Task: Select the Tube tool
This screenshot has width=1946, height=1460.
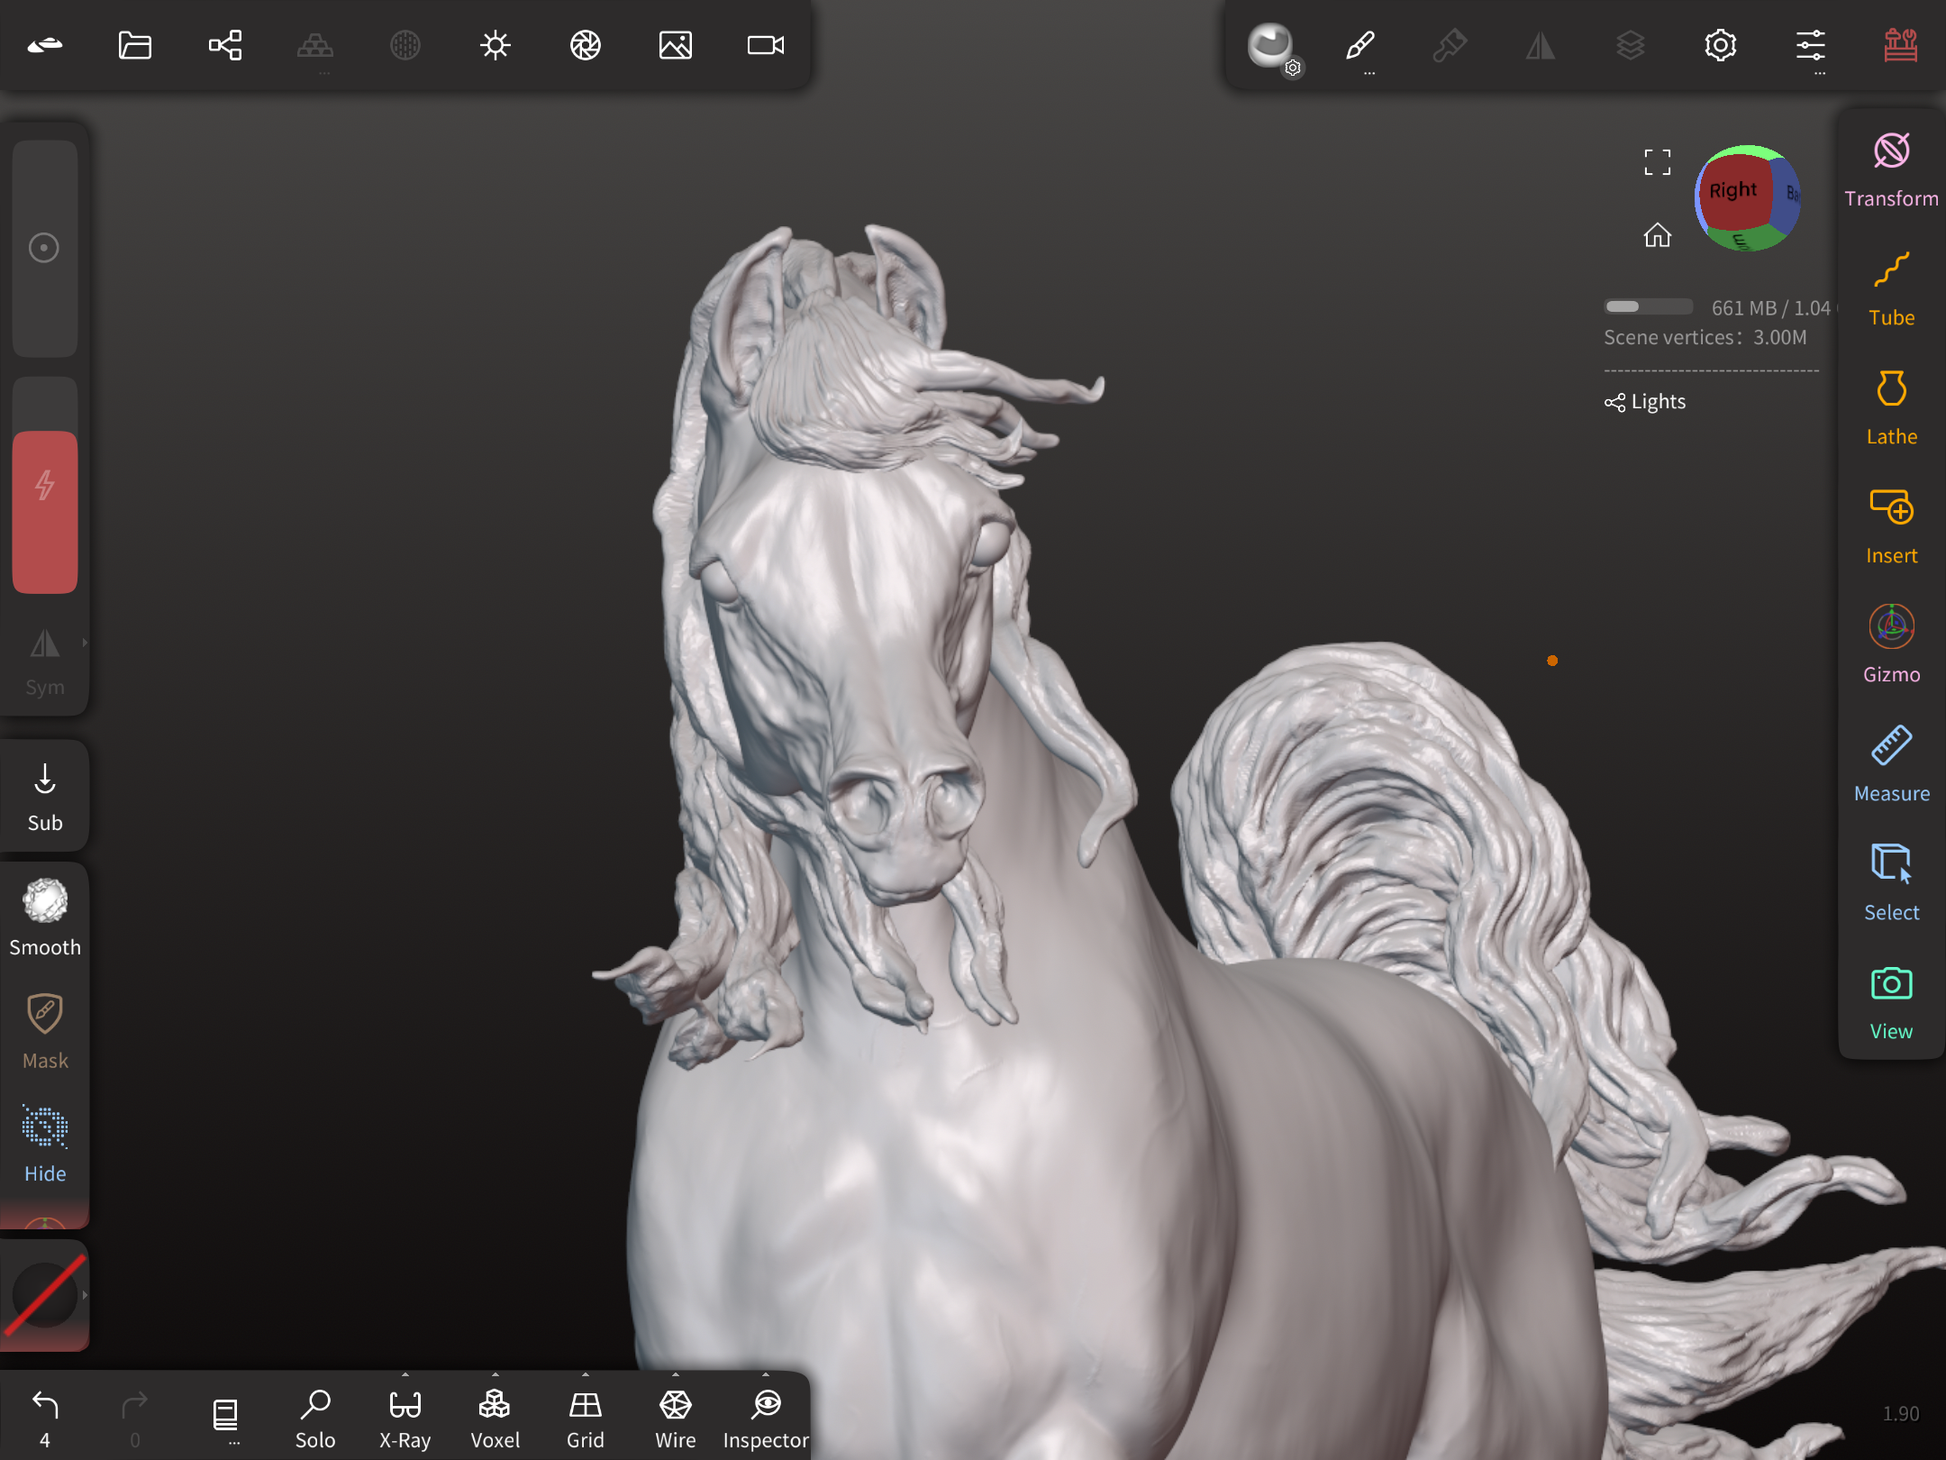Action: pos(1890,289)
